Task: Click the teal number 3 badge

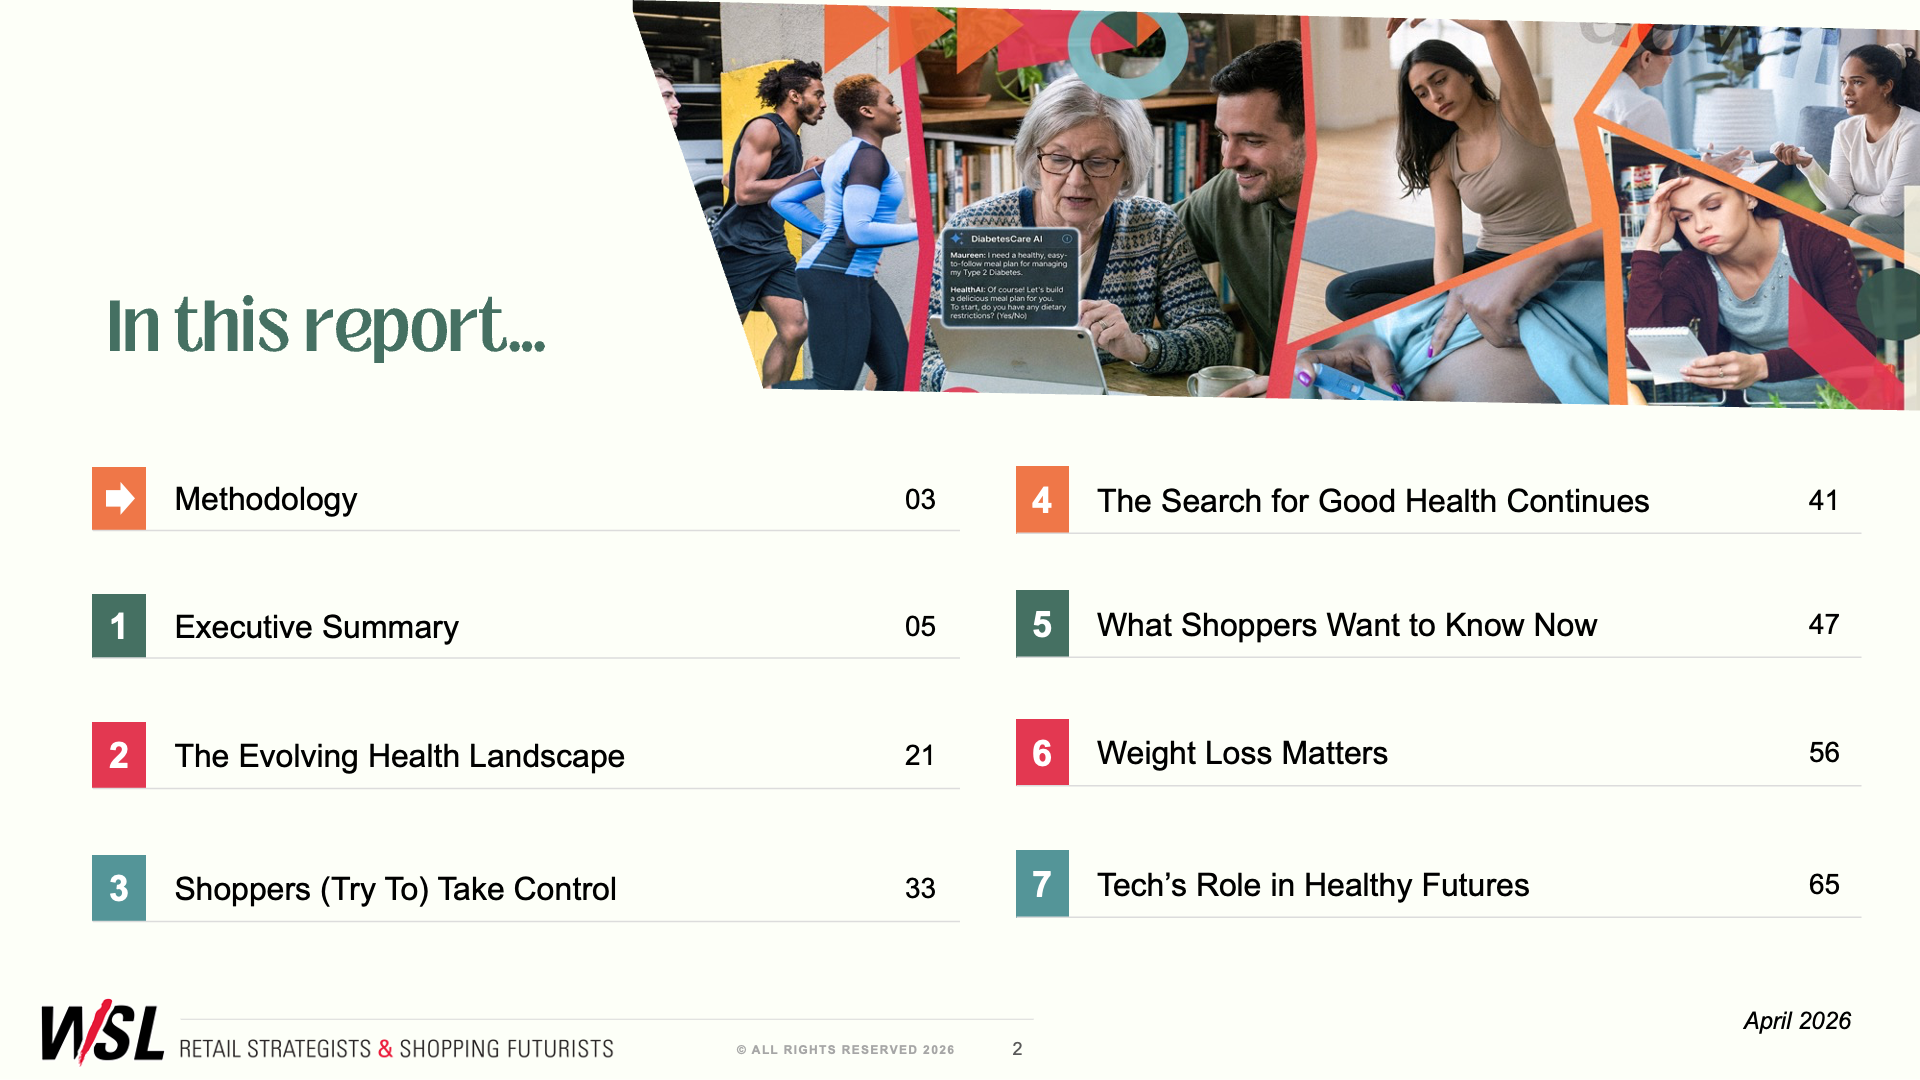Action: [119, 888]
